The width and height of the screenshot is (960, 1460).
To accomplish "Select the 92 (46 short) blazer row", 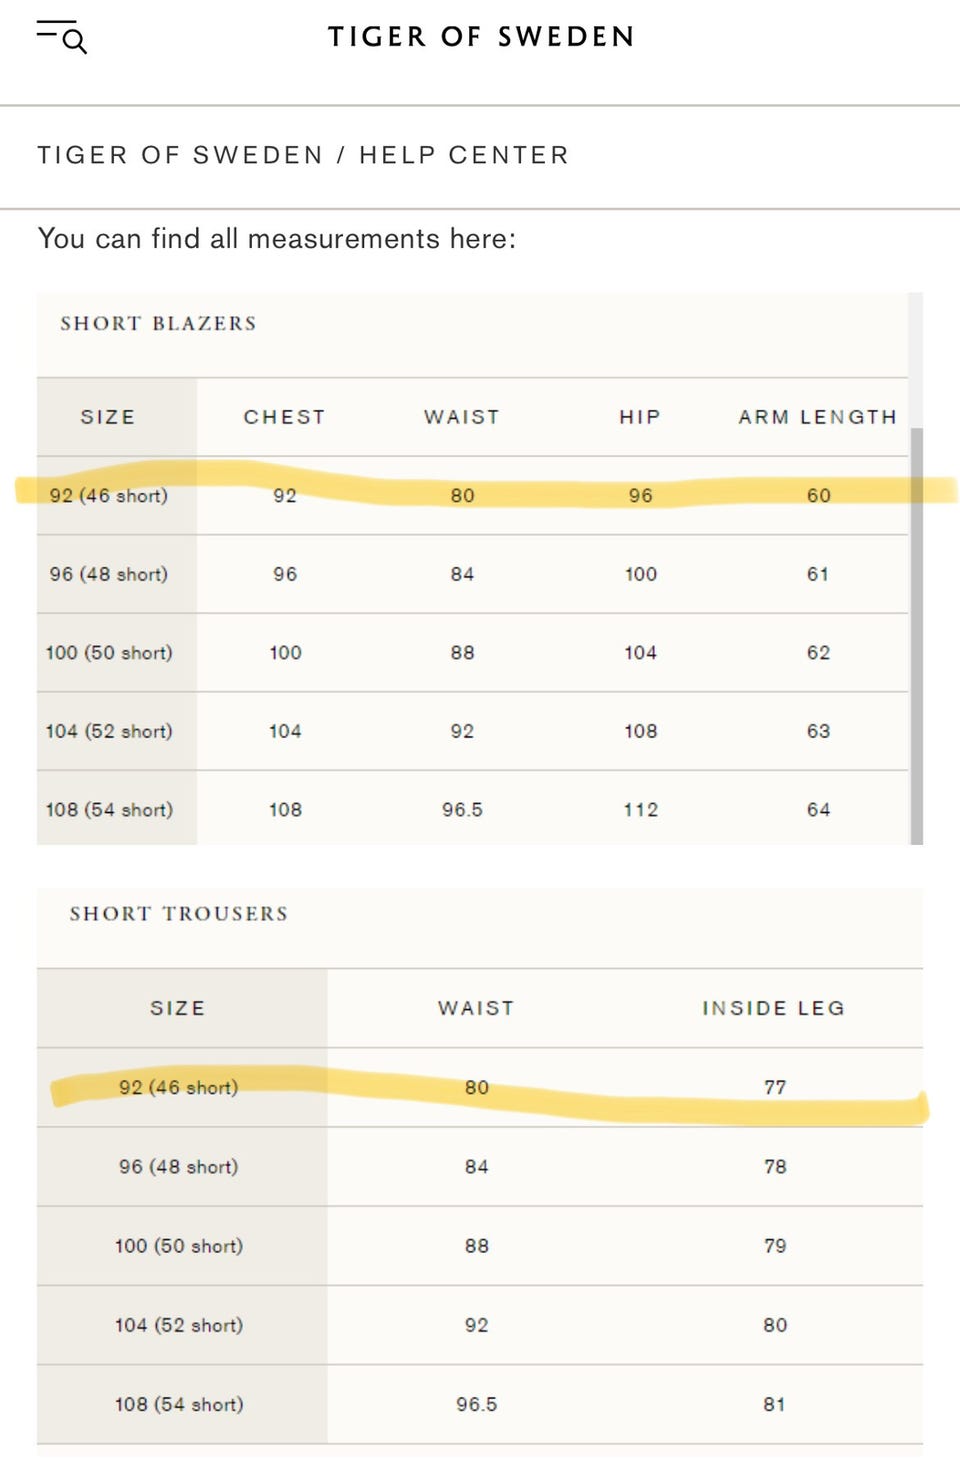I will point(472,495).
